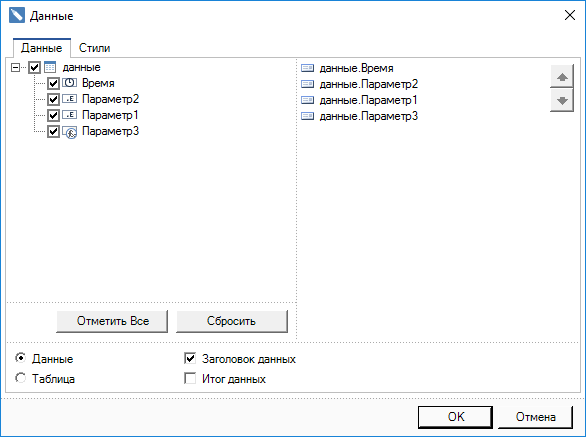586x437 pixels.
Task: Collapse the данные tree node
Action: coord(15,68)
